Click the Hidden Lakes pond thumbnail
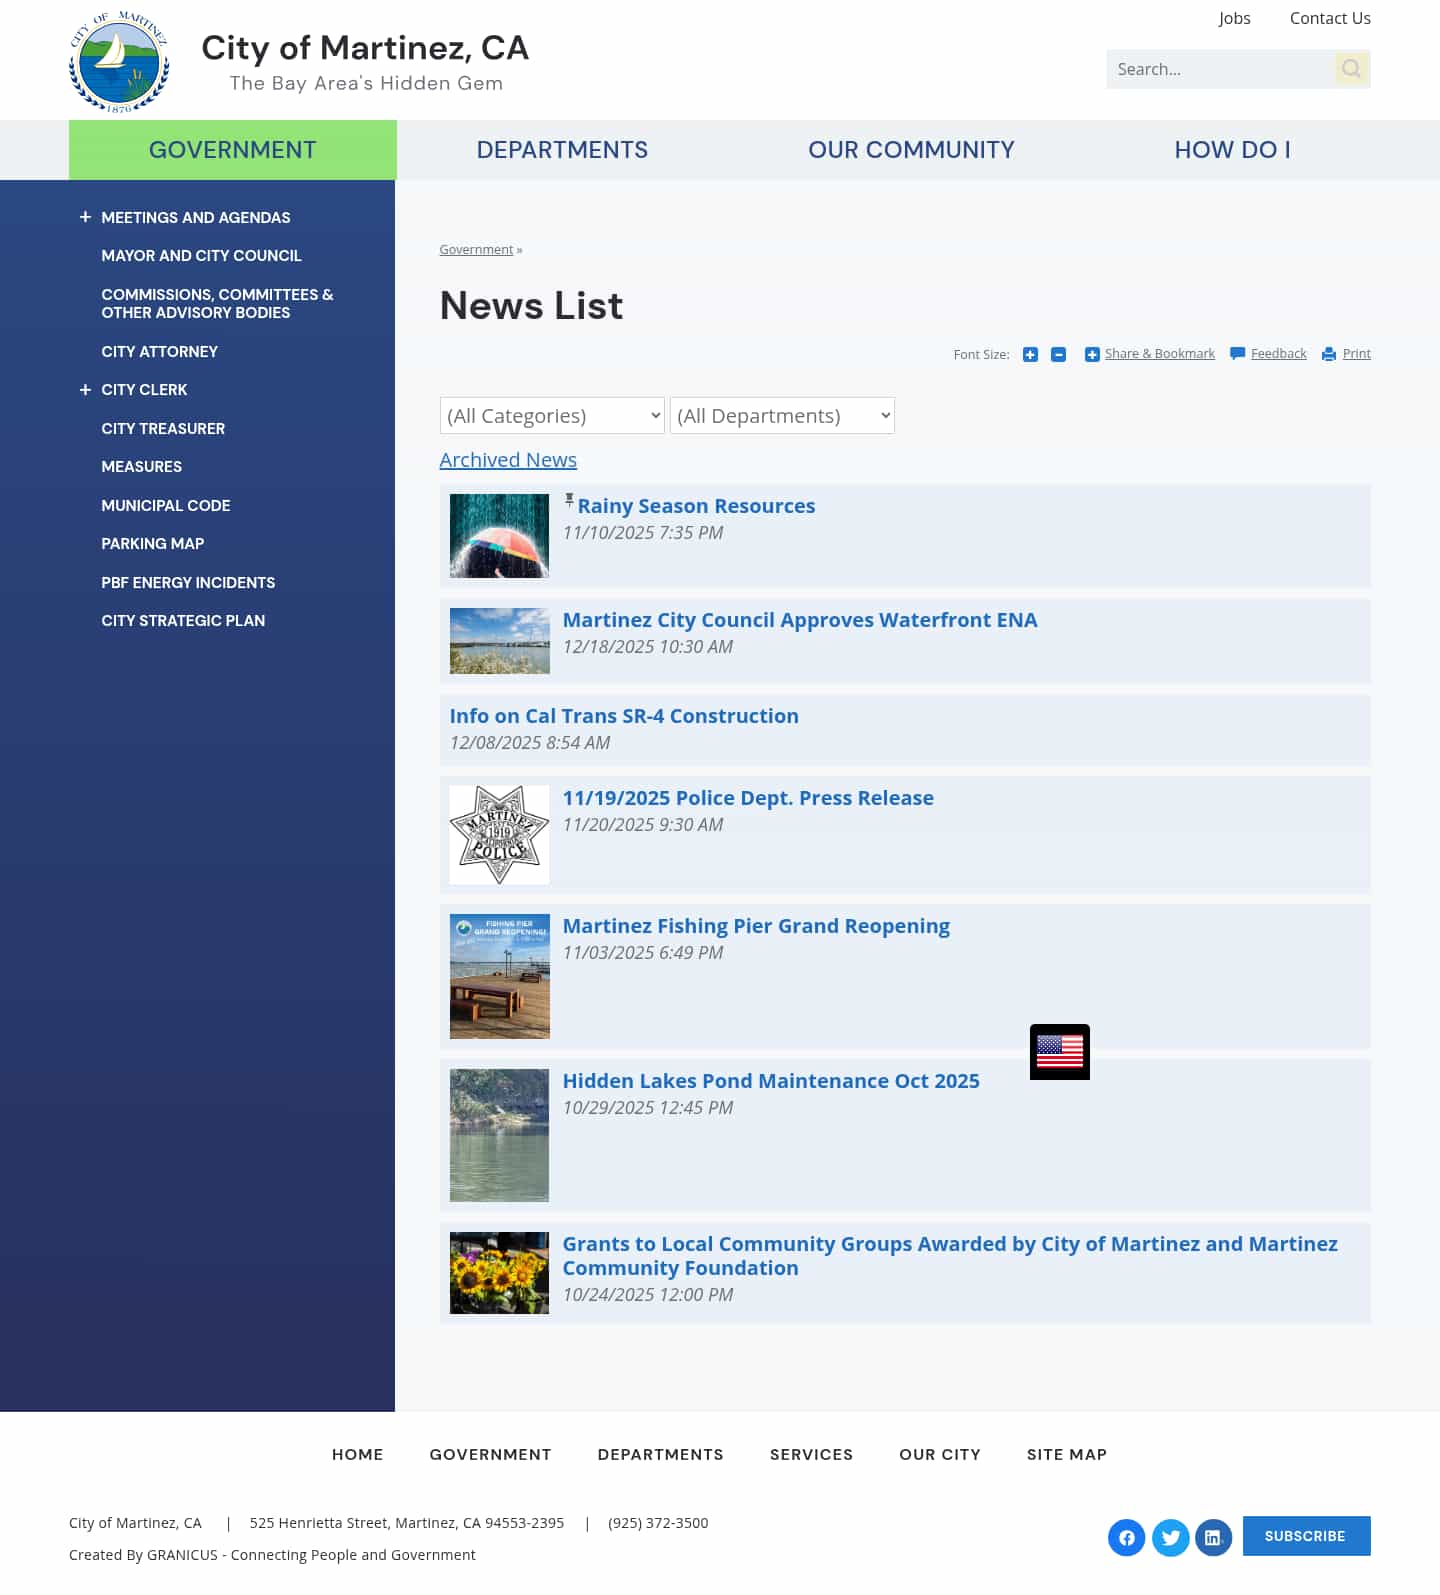 499,1135
